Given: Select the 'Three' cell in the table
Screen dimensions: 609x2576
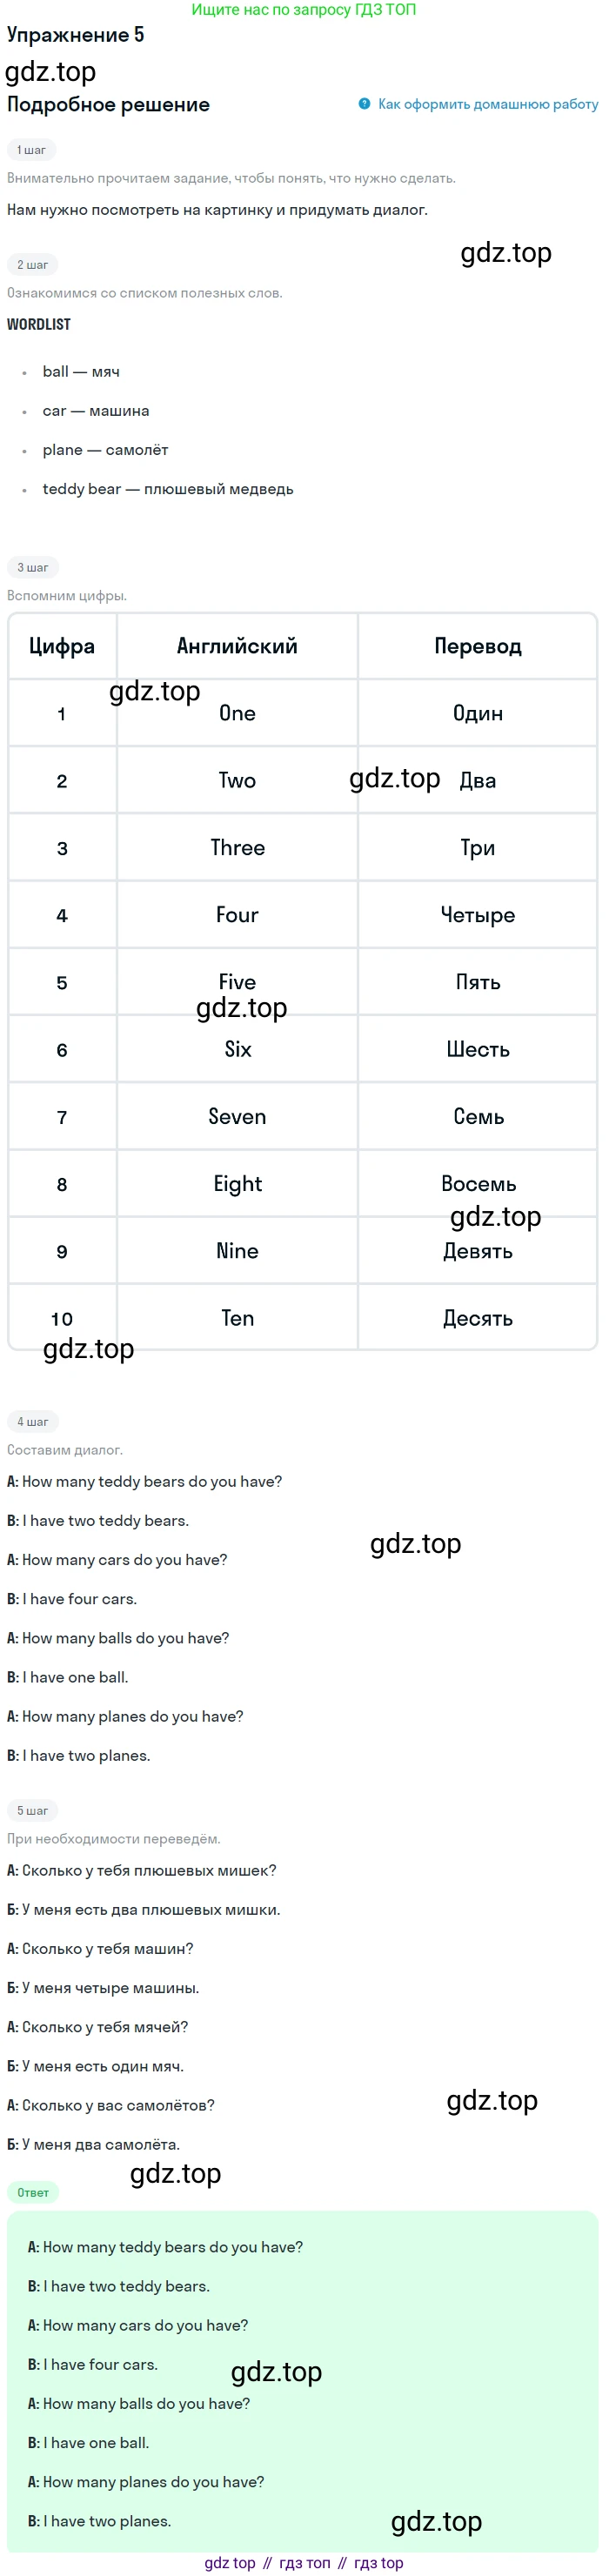Looking at the screenshot, I should click(x=237, y=848).
